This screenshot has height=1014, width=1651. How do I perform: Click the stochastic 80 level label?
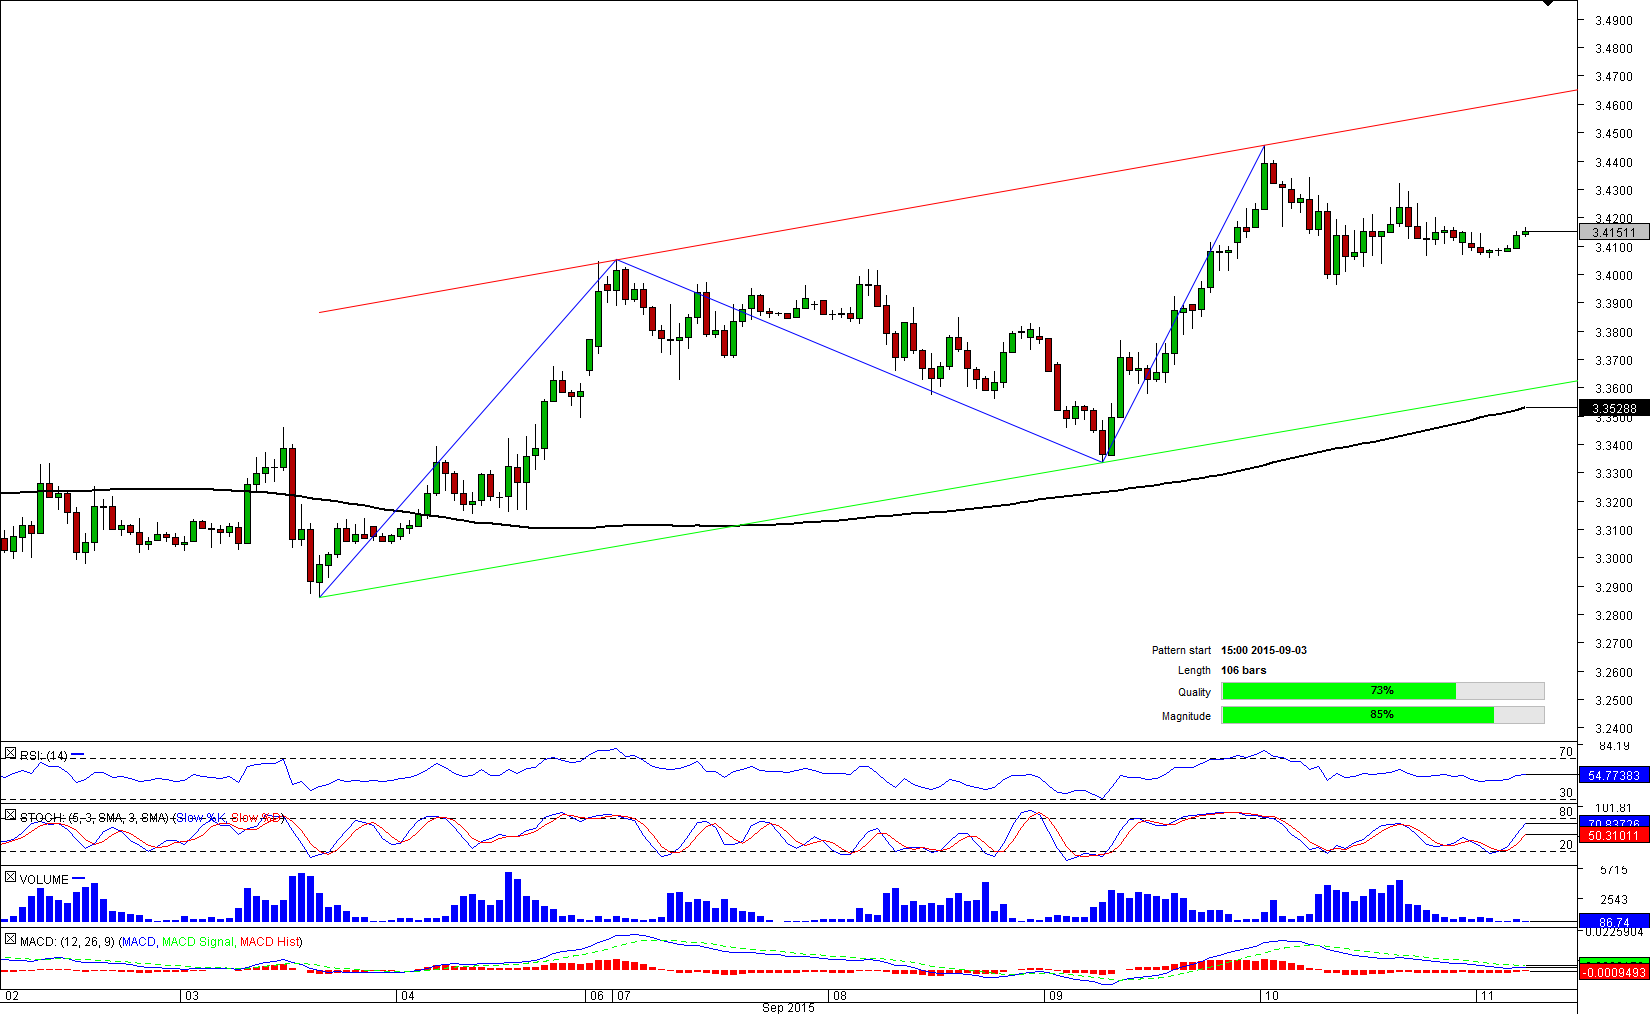[1566, 812]
